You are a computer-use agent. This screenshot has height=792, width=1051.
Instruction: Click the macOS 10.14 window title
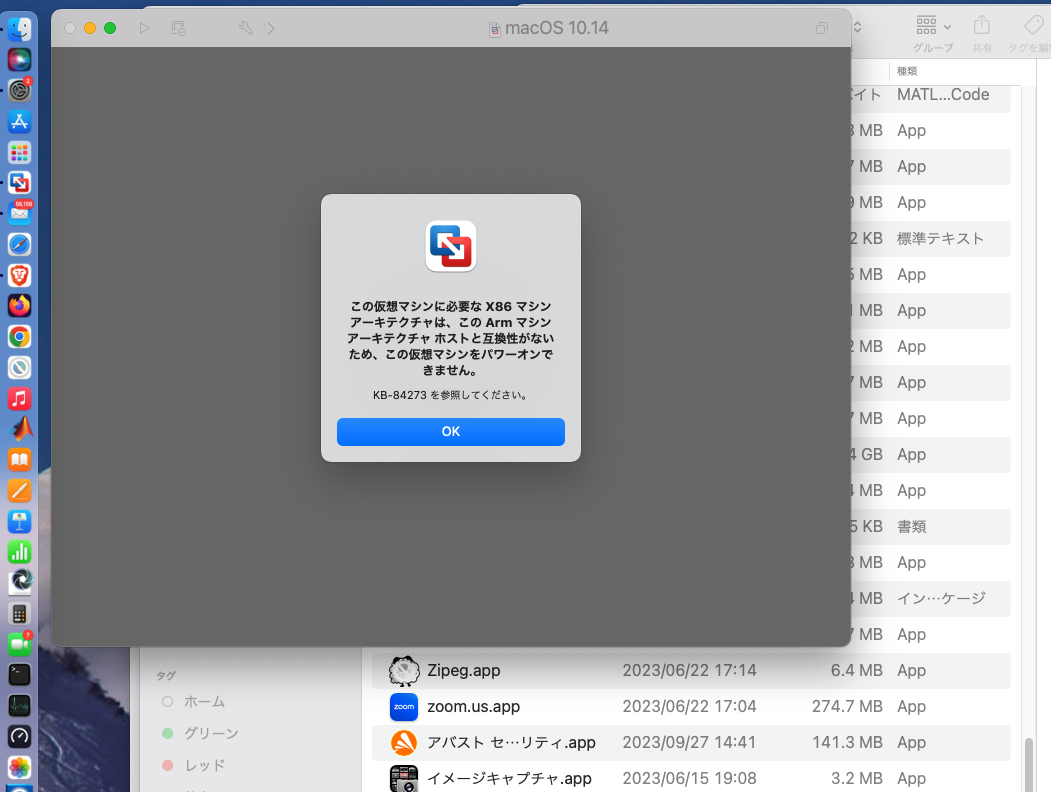pos(556,28)
